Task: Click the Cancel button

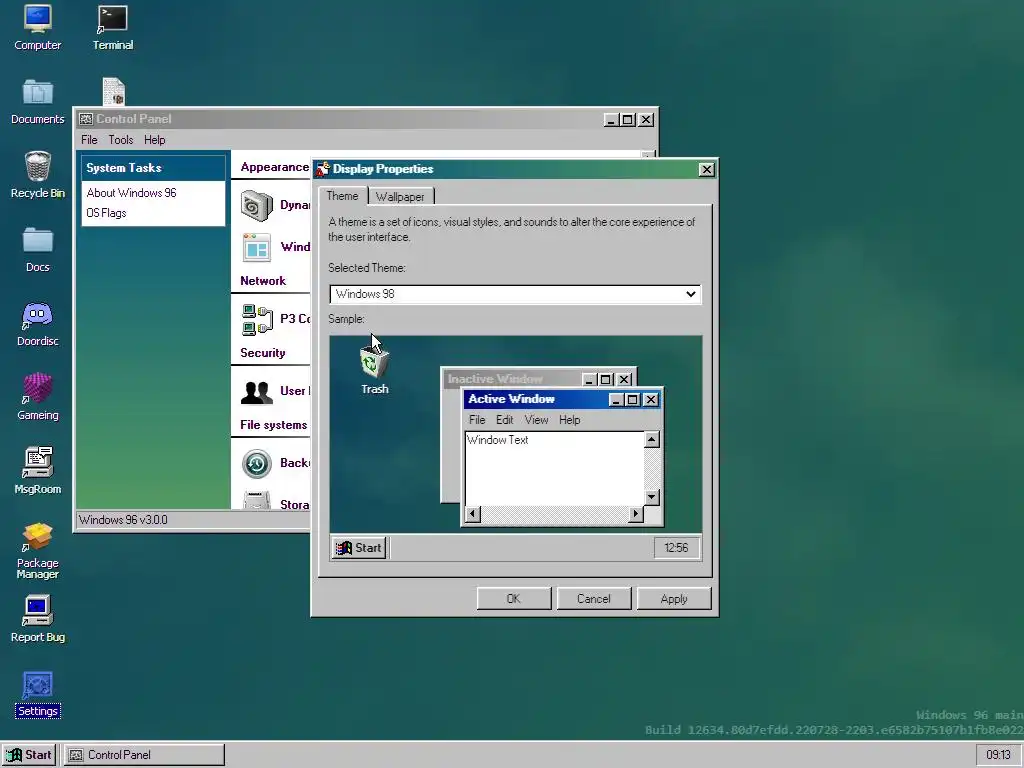Action: [x=594, y=599]
